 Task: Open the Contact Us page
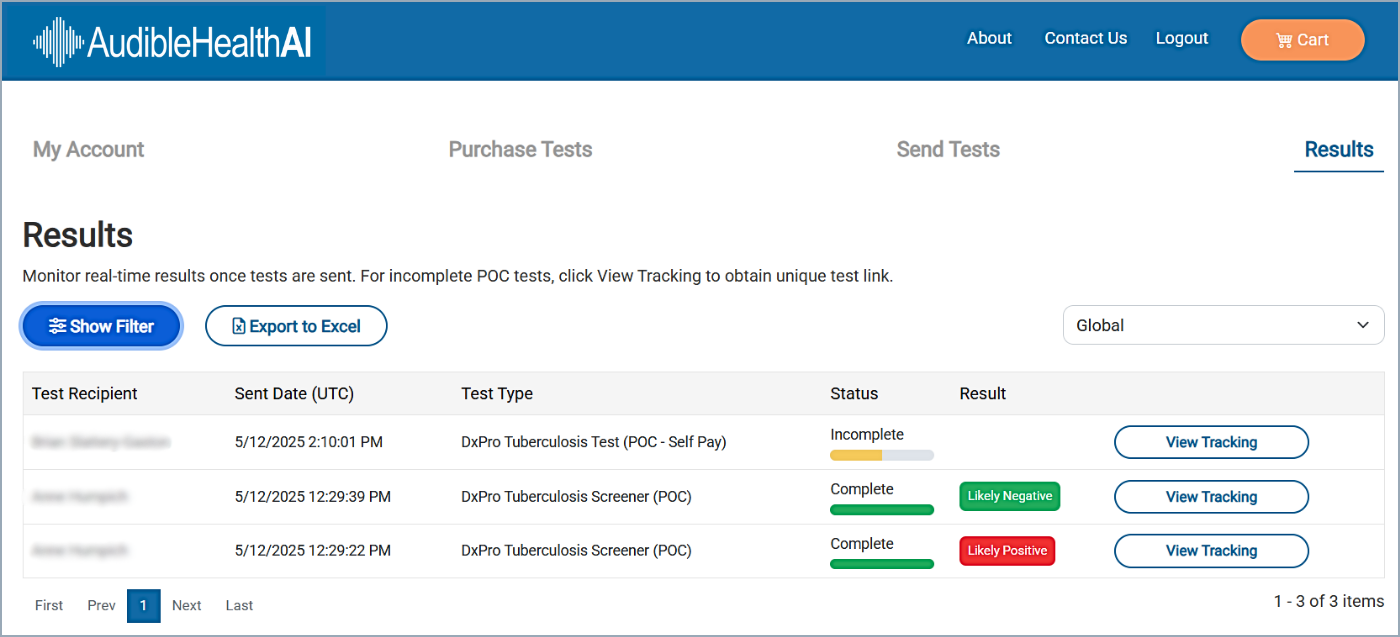point(1085,38)
